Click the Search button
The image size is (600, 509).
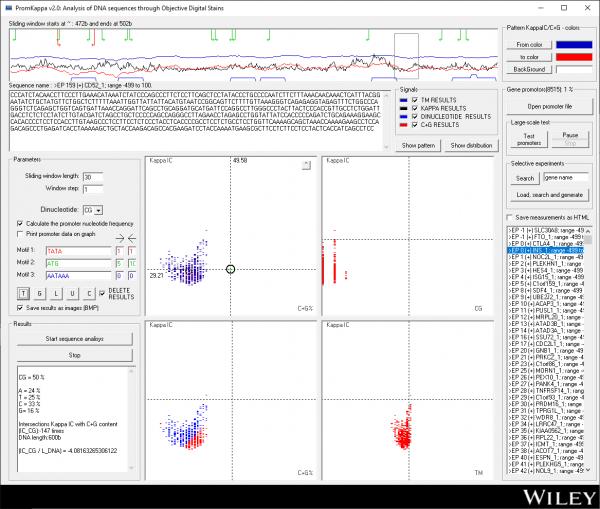[x=525, y=178]
